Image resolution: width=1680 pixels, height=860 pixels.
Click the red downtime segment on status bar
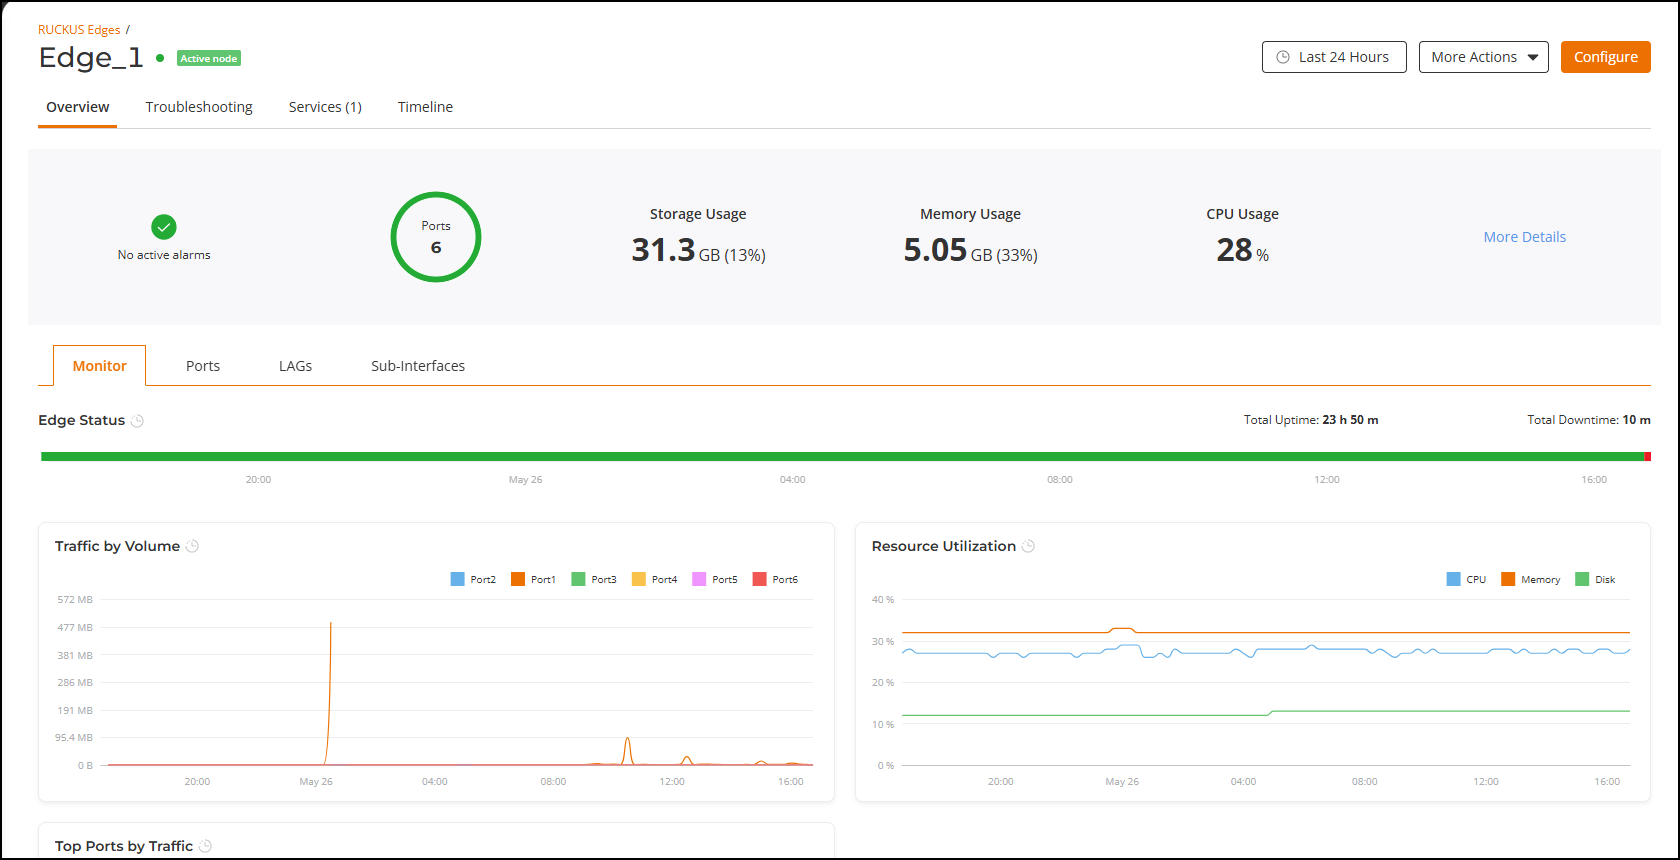[x=1647, y=457]
